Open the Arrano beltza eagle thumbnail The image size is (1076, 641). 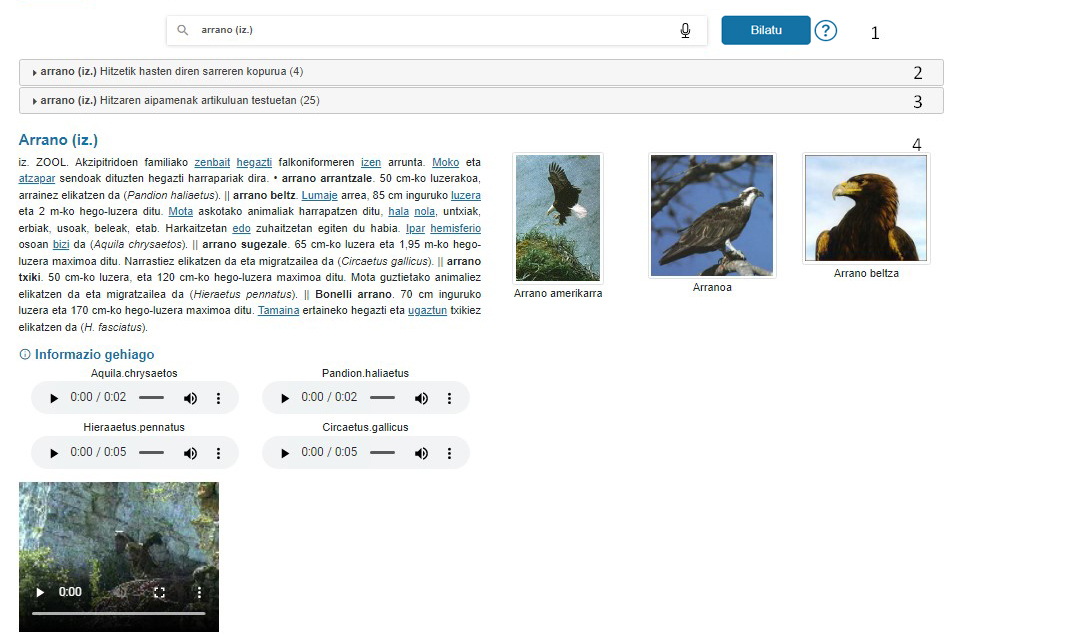click(x=866, y=208)
